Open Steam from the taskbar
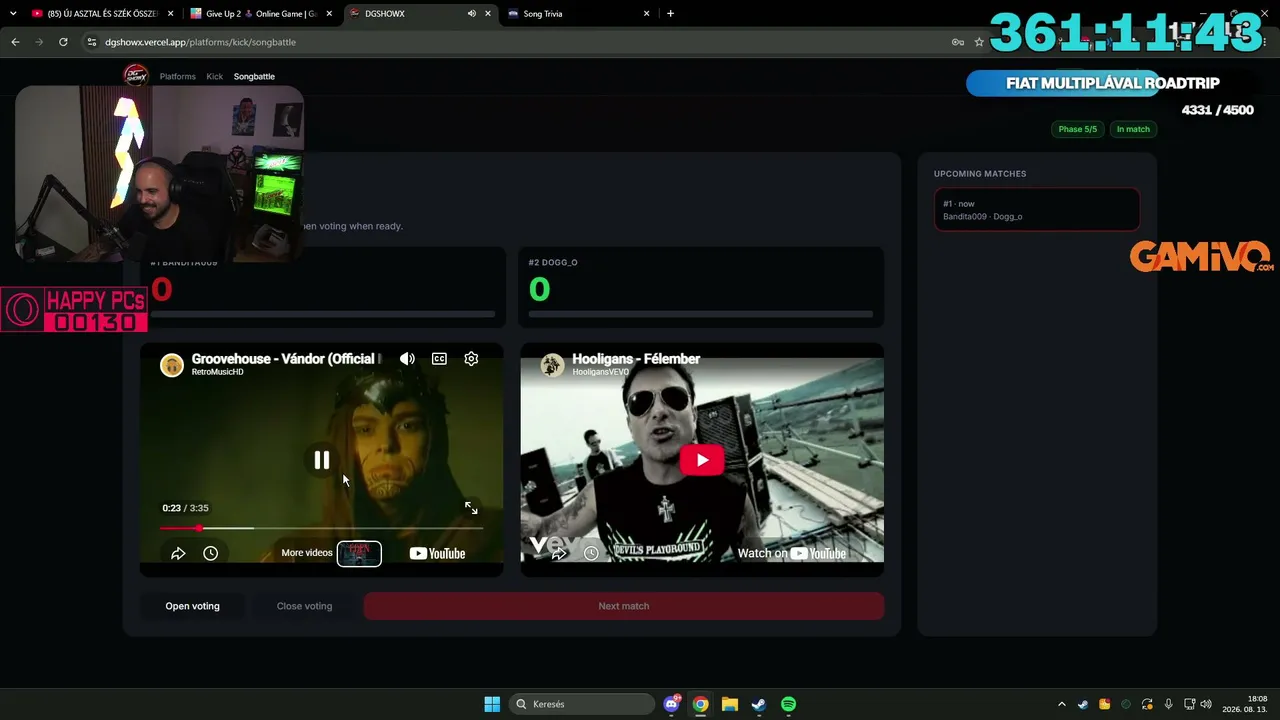 point(759,704)
